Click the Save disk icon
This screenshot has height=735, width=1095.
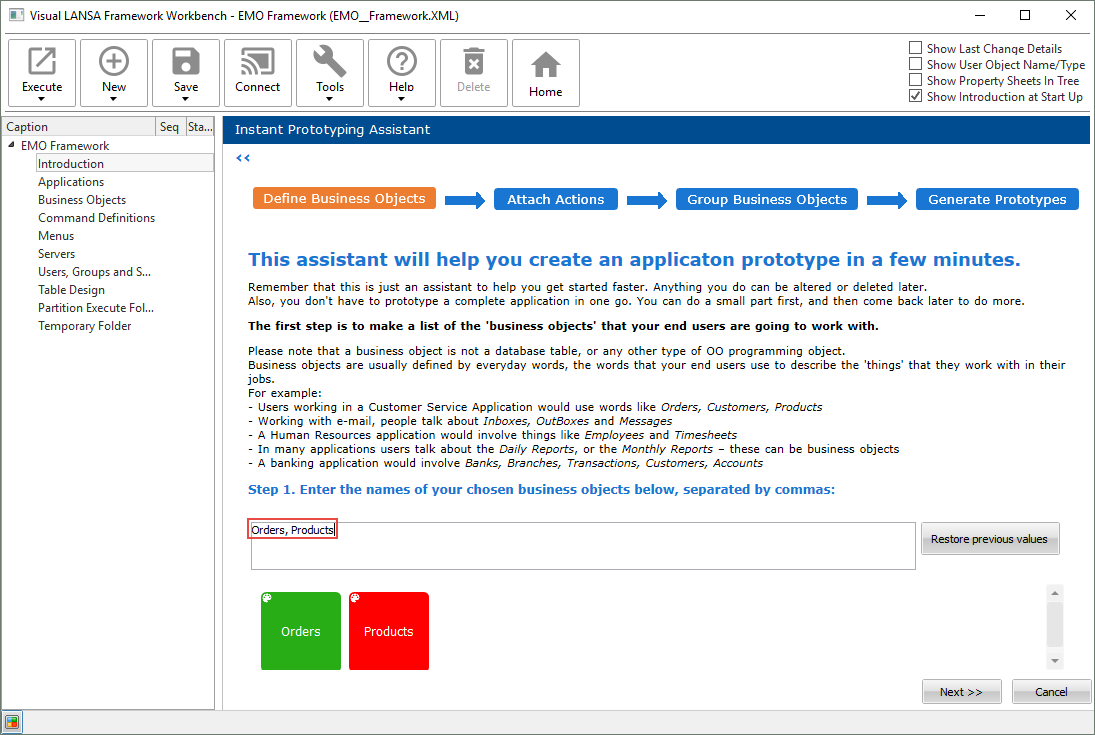tap(186, 61)
